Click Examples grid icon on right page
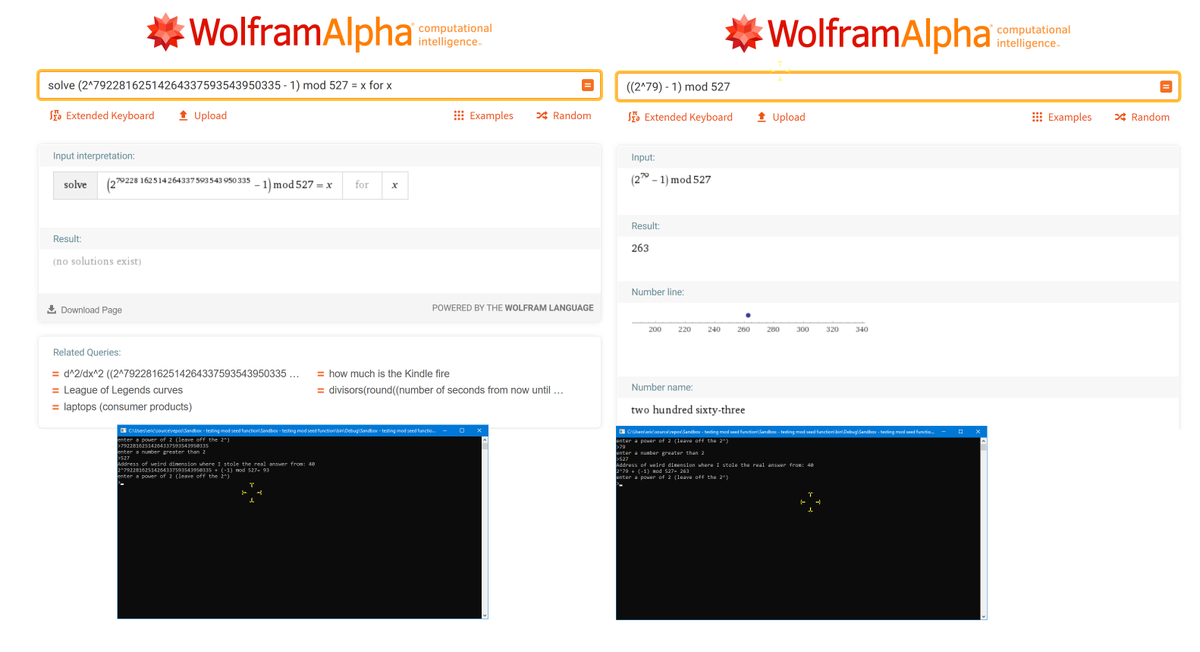Viewport: 1200px width, 652px height. coord(1037,117)
